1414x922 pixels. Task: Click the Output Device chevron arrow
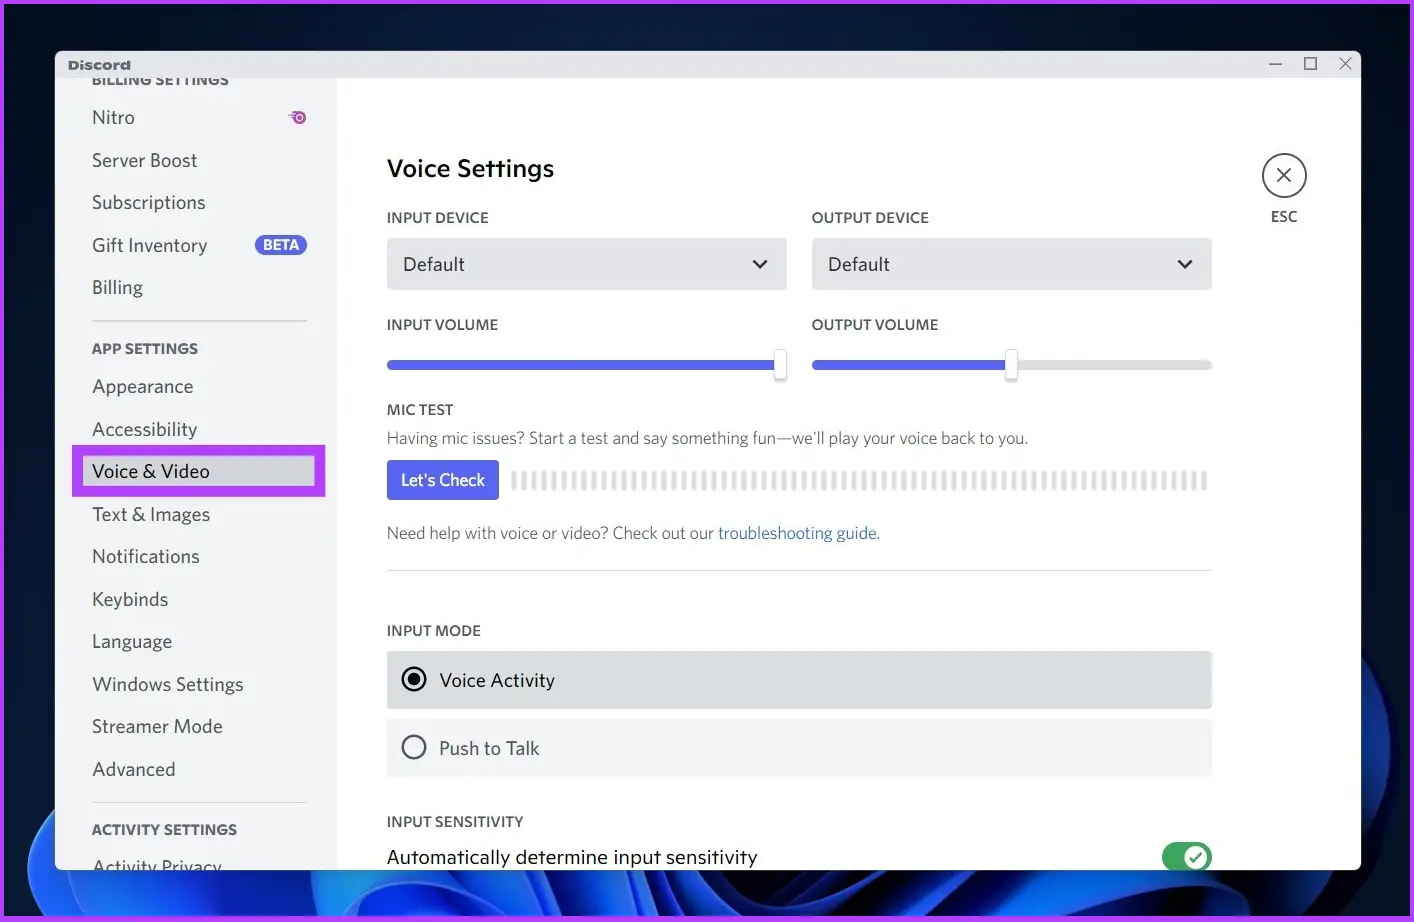click(1185, 264)
